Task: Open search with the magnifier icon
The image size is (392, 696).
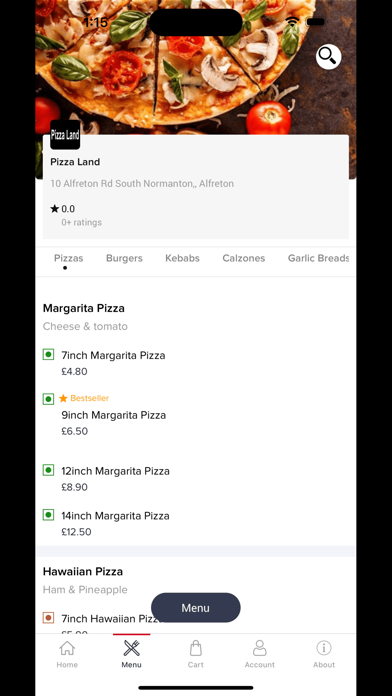Action: [329, 57]
